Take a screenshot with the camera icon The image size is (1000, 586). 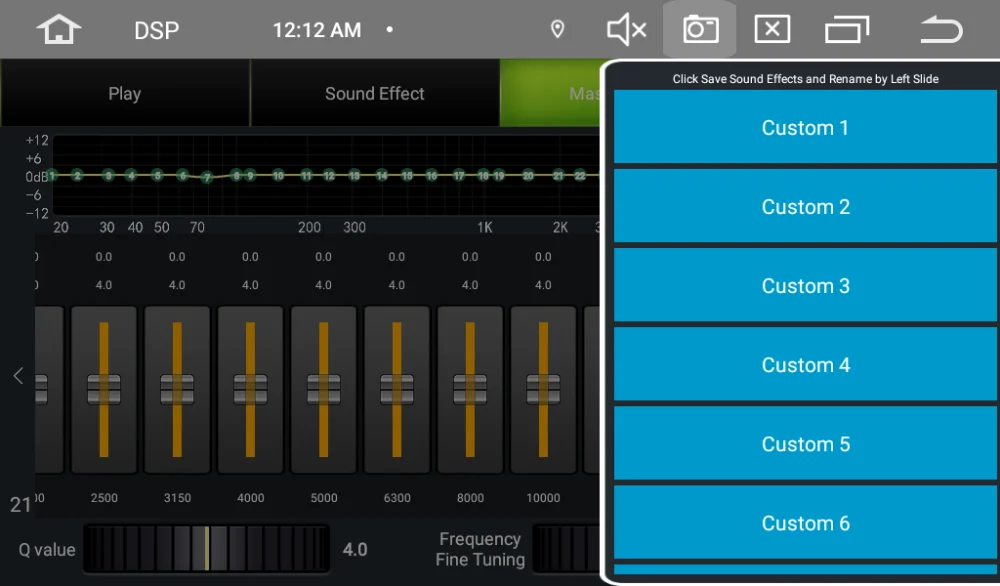(x=700, y=29)
